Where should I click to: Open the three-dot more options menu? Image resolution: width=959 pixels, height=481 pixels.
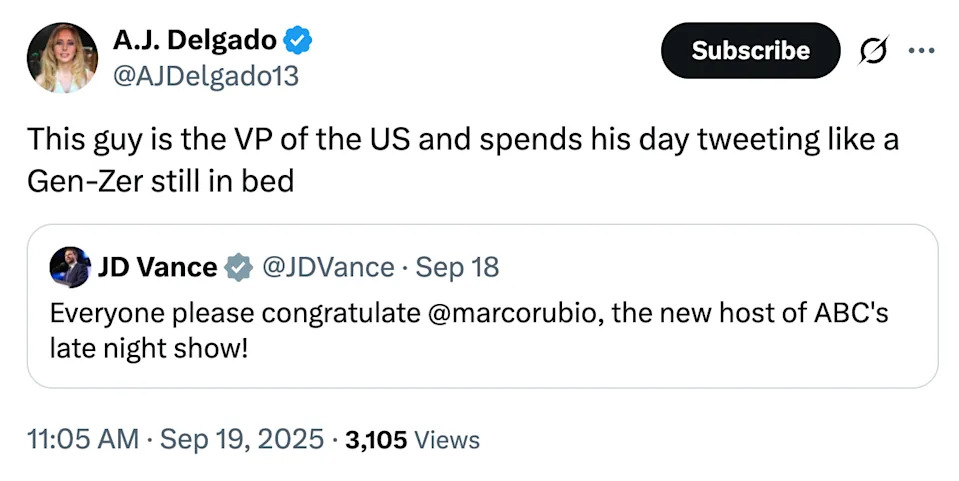(920, 51)
